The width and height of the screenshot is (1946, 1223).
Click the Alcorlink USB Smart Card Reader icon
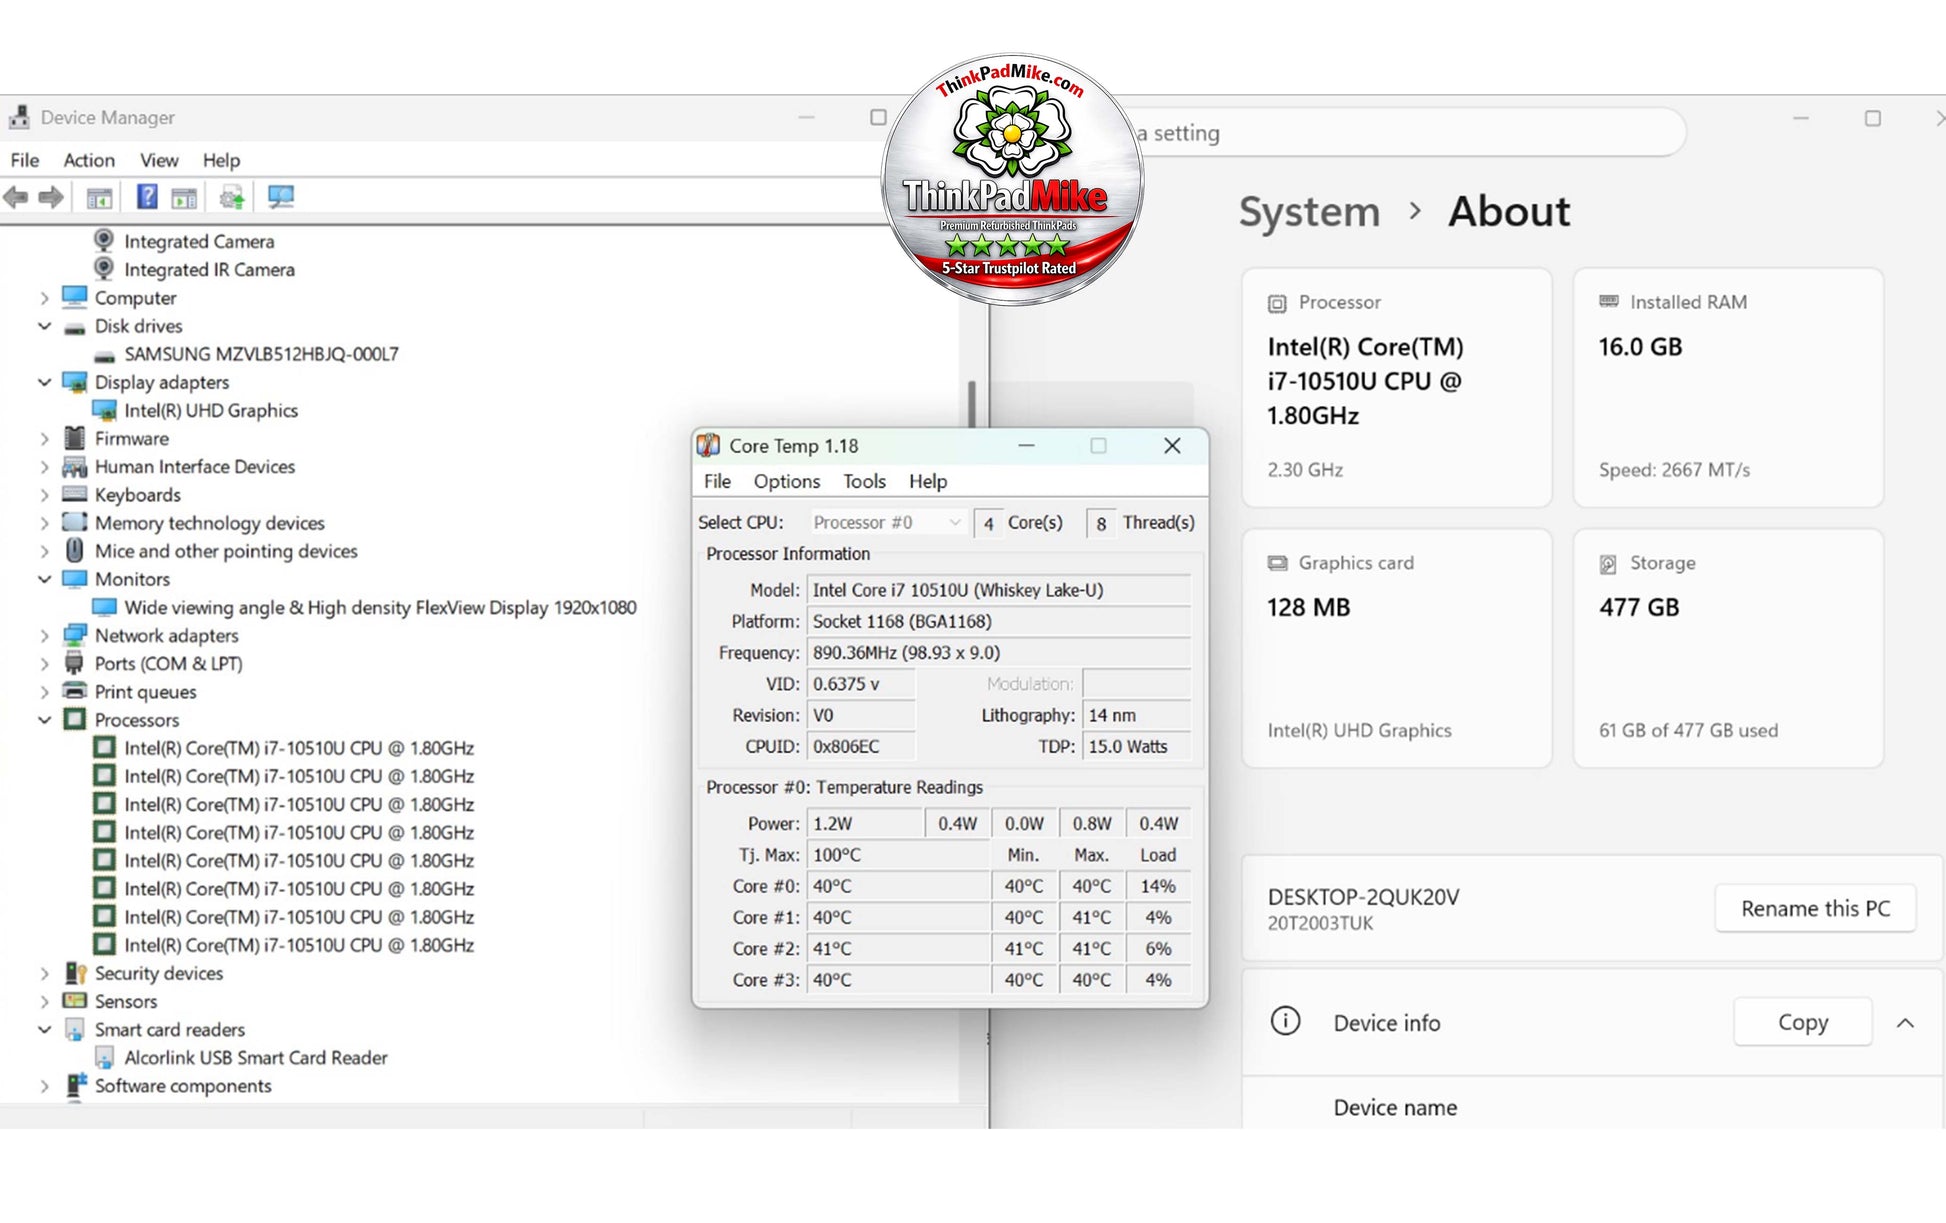pos(104,1057)
